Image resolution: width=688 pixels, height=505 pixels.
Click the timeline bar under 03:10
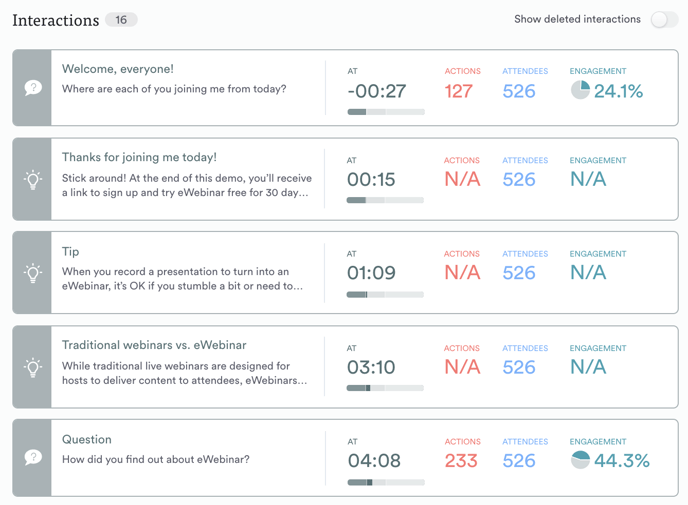click(x=385, y=388)
